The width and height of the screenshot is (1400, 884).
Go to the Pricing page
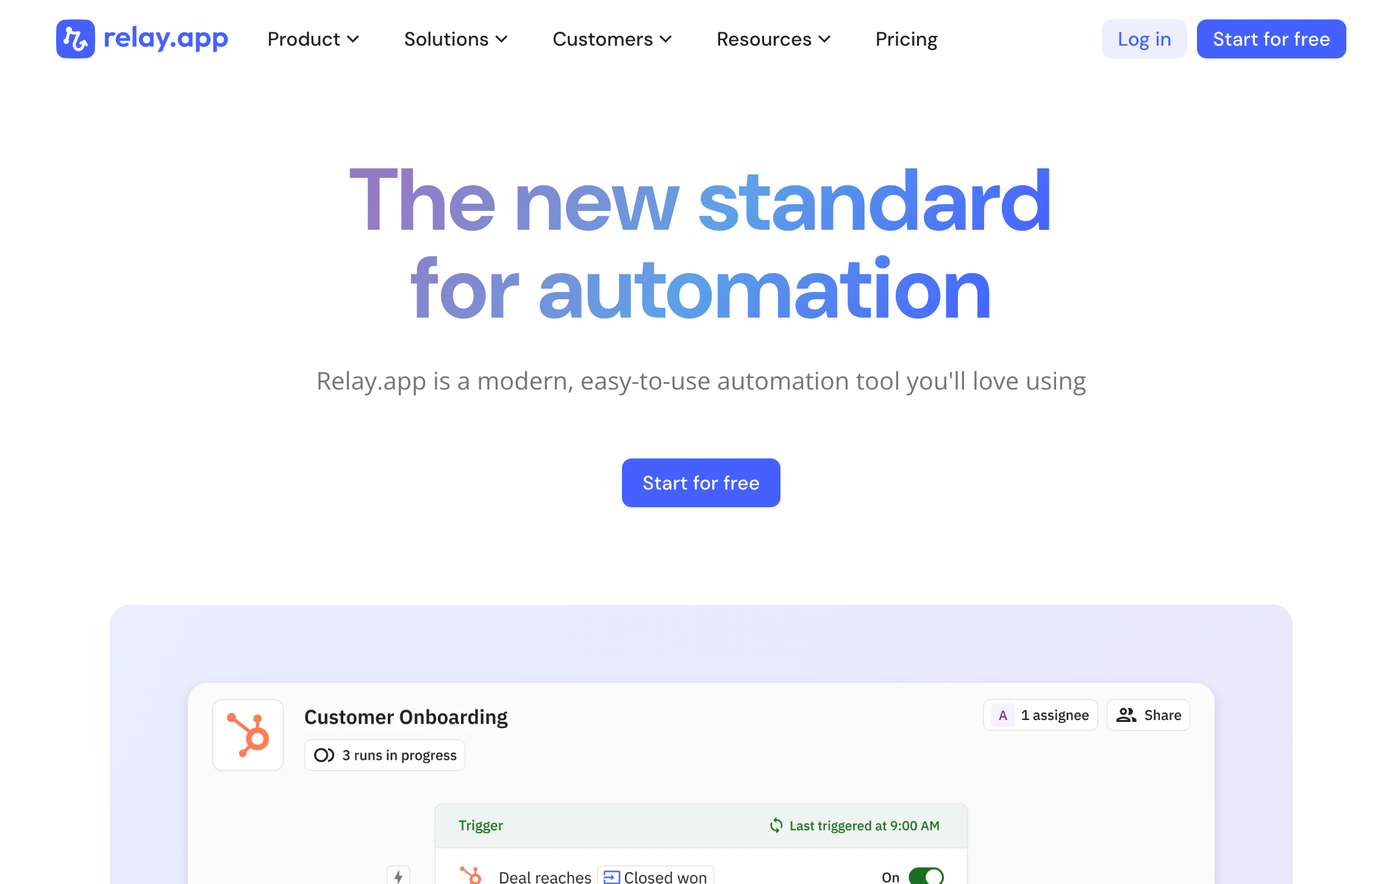click(x=906, y=39)
